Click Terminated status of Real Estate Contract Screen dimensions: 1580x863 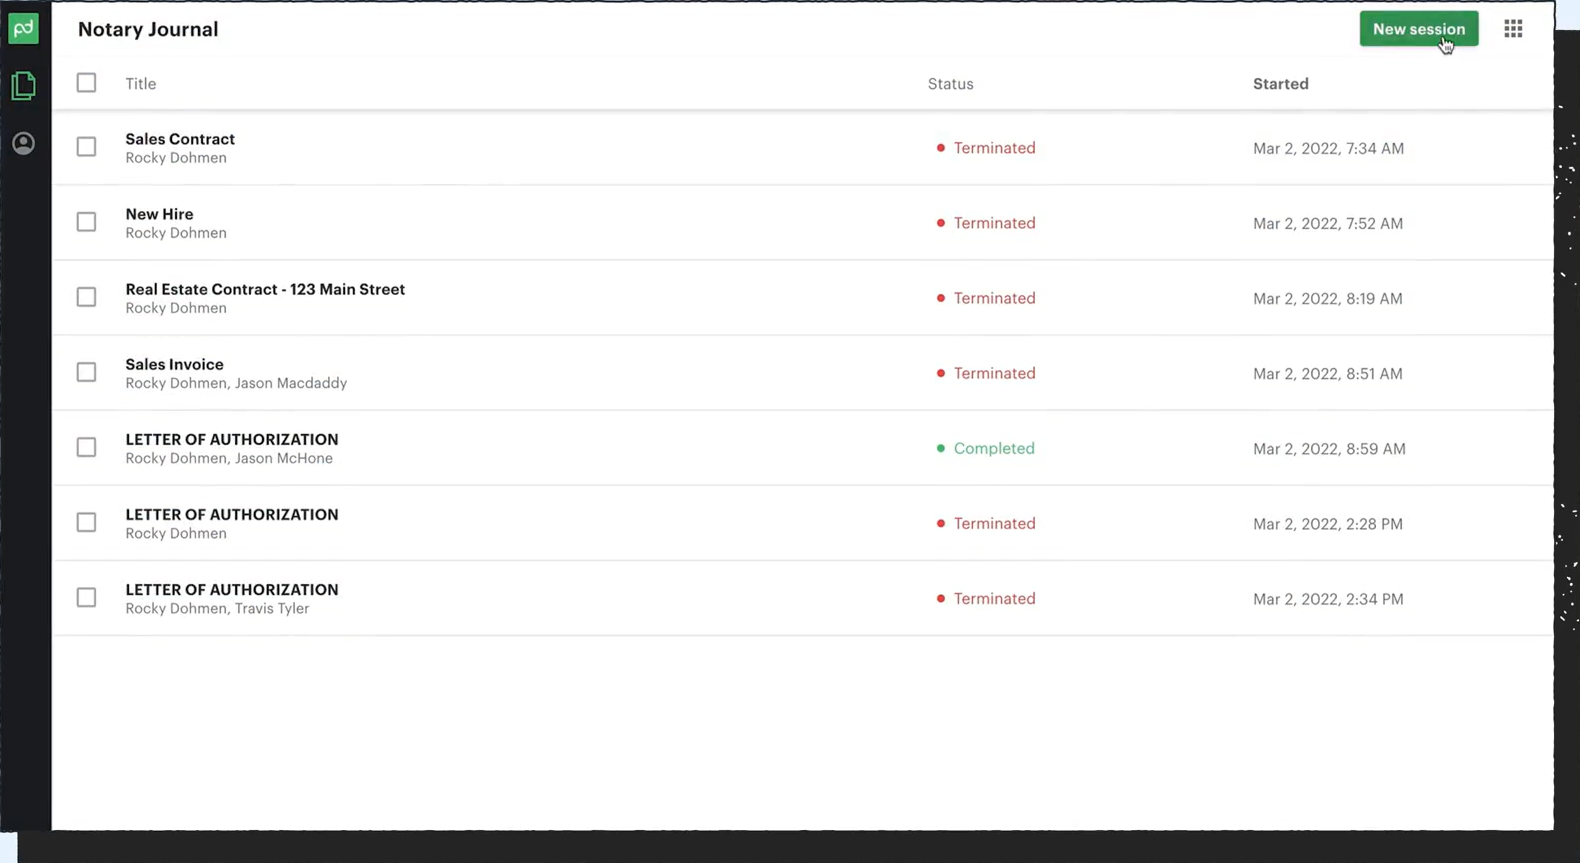tap(994, 298)
